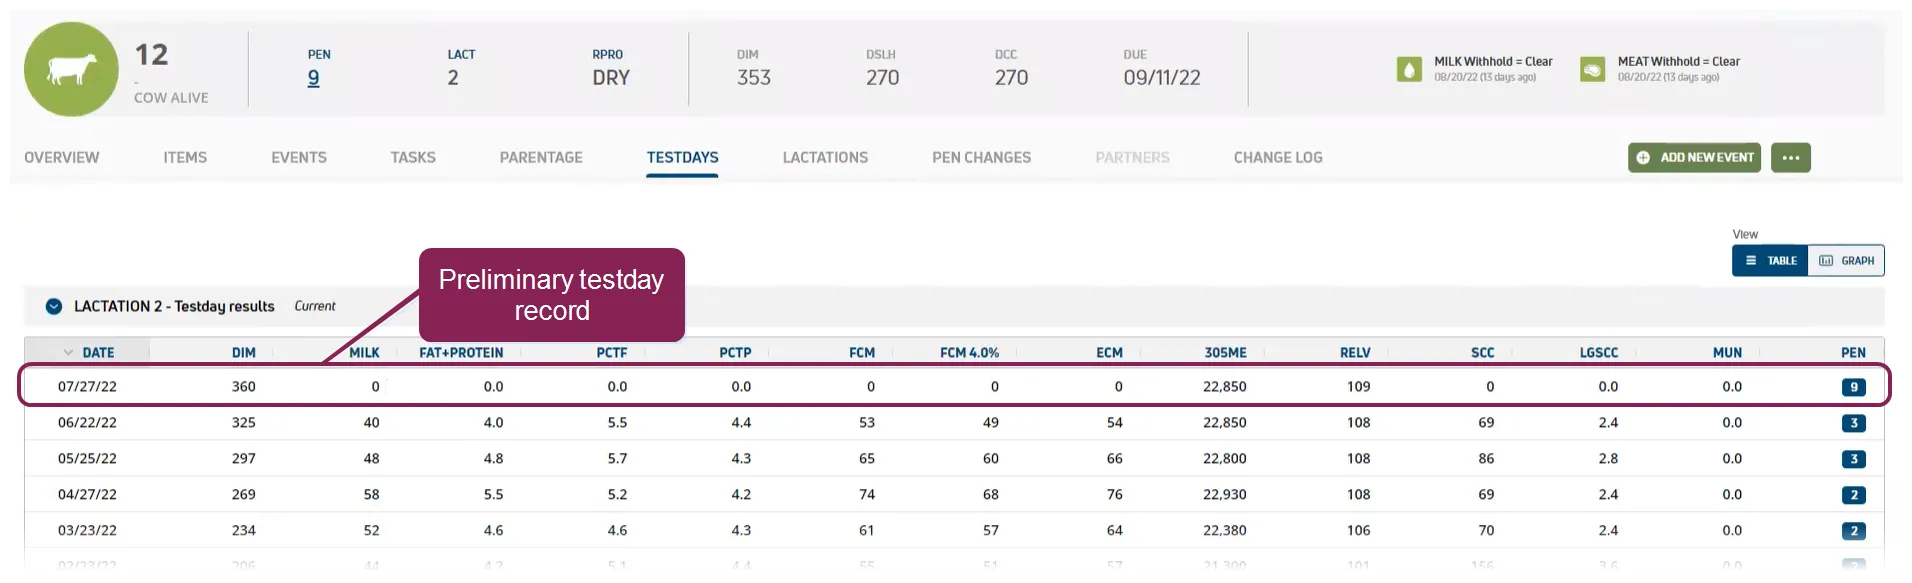
Task: Select the 07/27/22 date cell
Action: click(87, 386)
